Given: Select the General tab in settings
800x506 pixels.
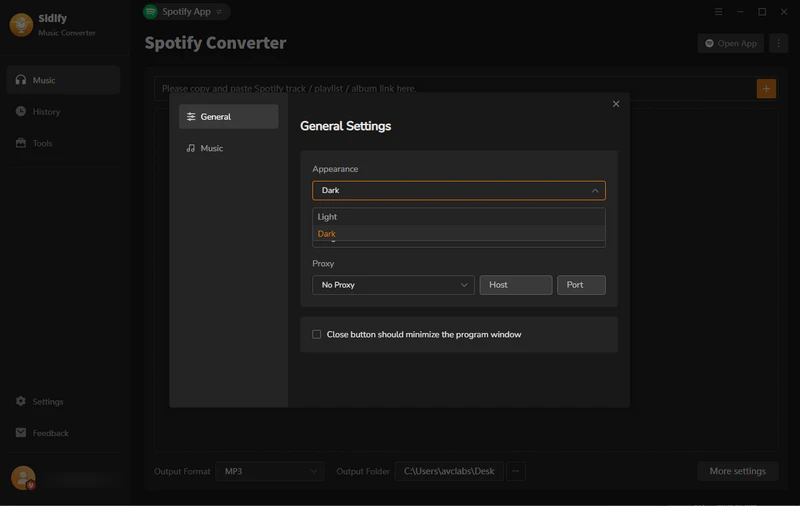Looking at the screenshot, I should tap(229, 117).
